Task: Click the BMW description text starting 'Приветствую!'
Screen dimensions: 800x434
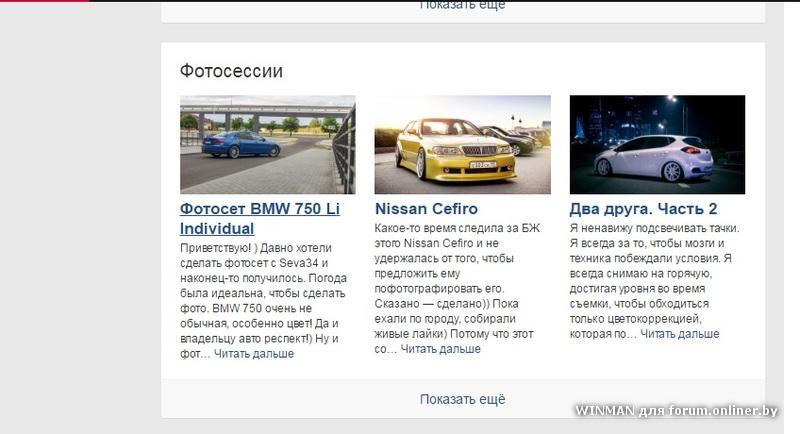Action: 263,300
